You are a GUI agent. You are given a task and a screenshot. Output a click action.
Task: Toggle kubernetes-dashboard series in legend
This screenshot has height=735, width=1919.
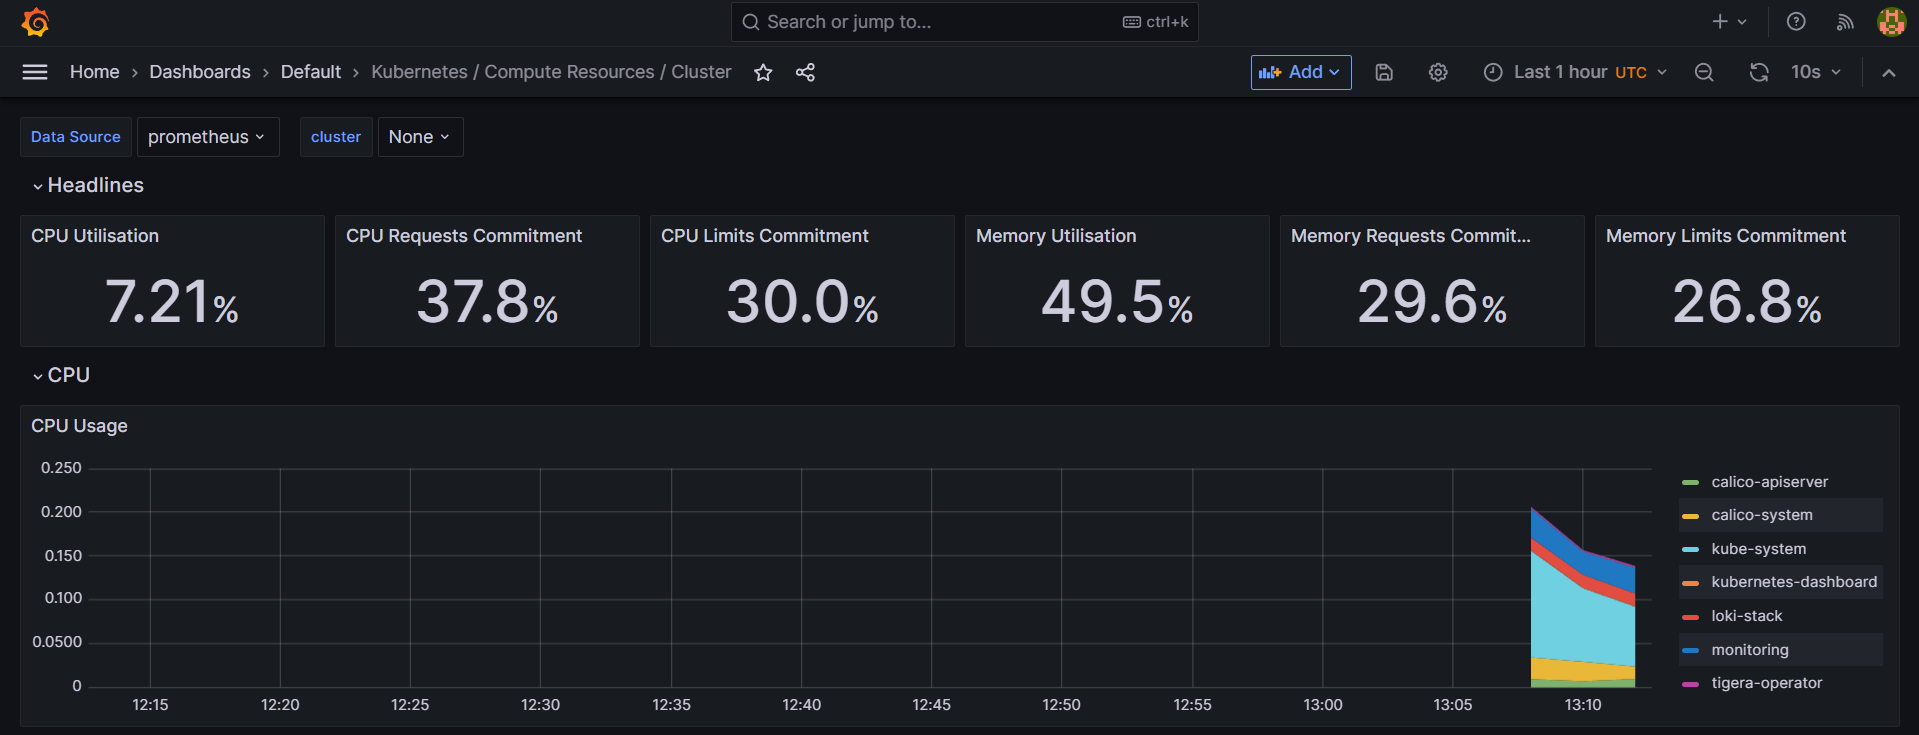point(1794,582)
